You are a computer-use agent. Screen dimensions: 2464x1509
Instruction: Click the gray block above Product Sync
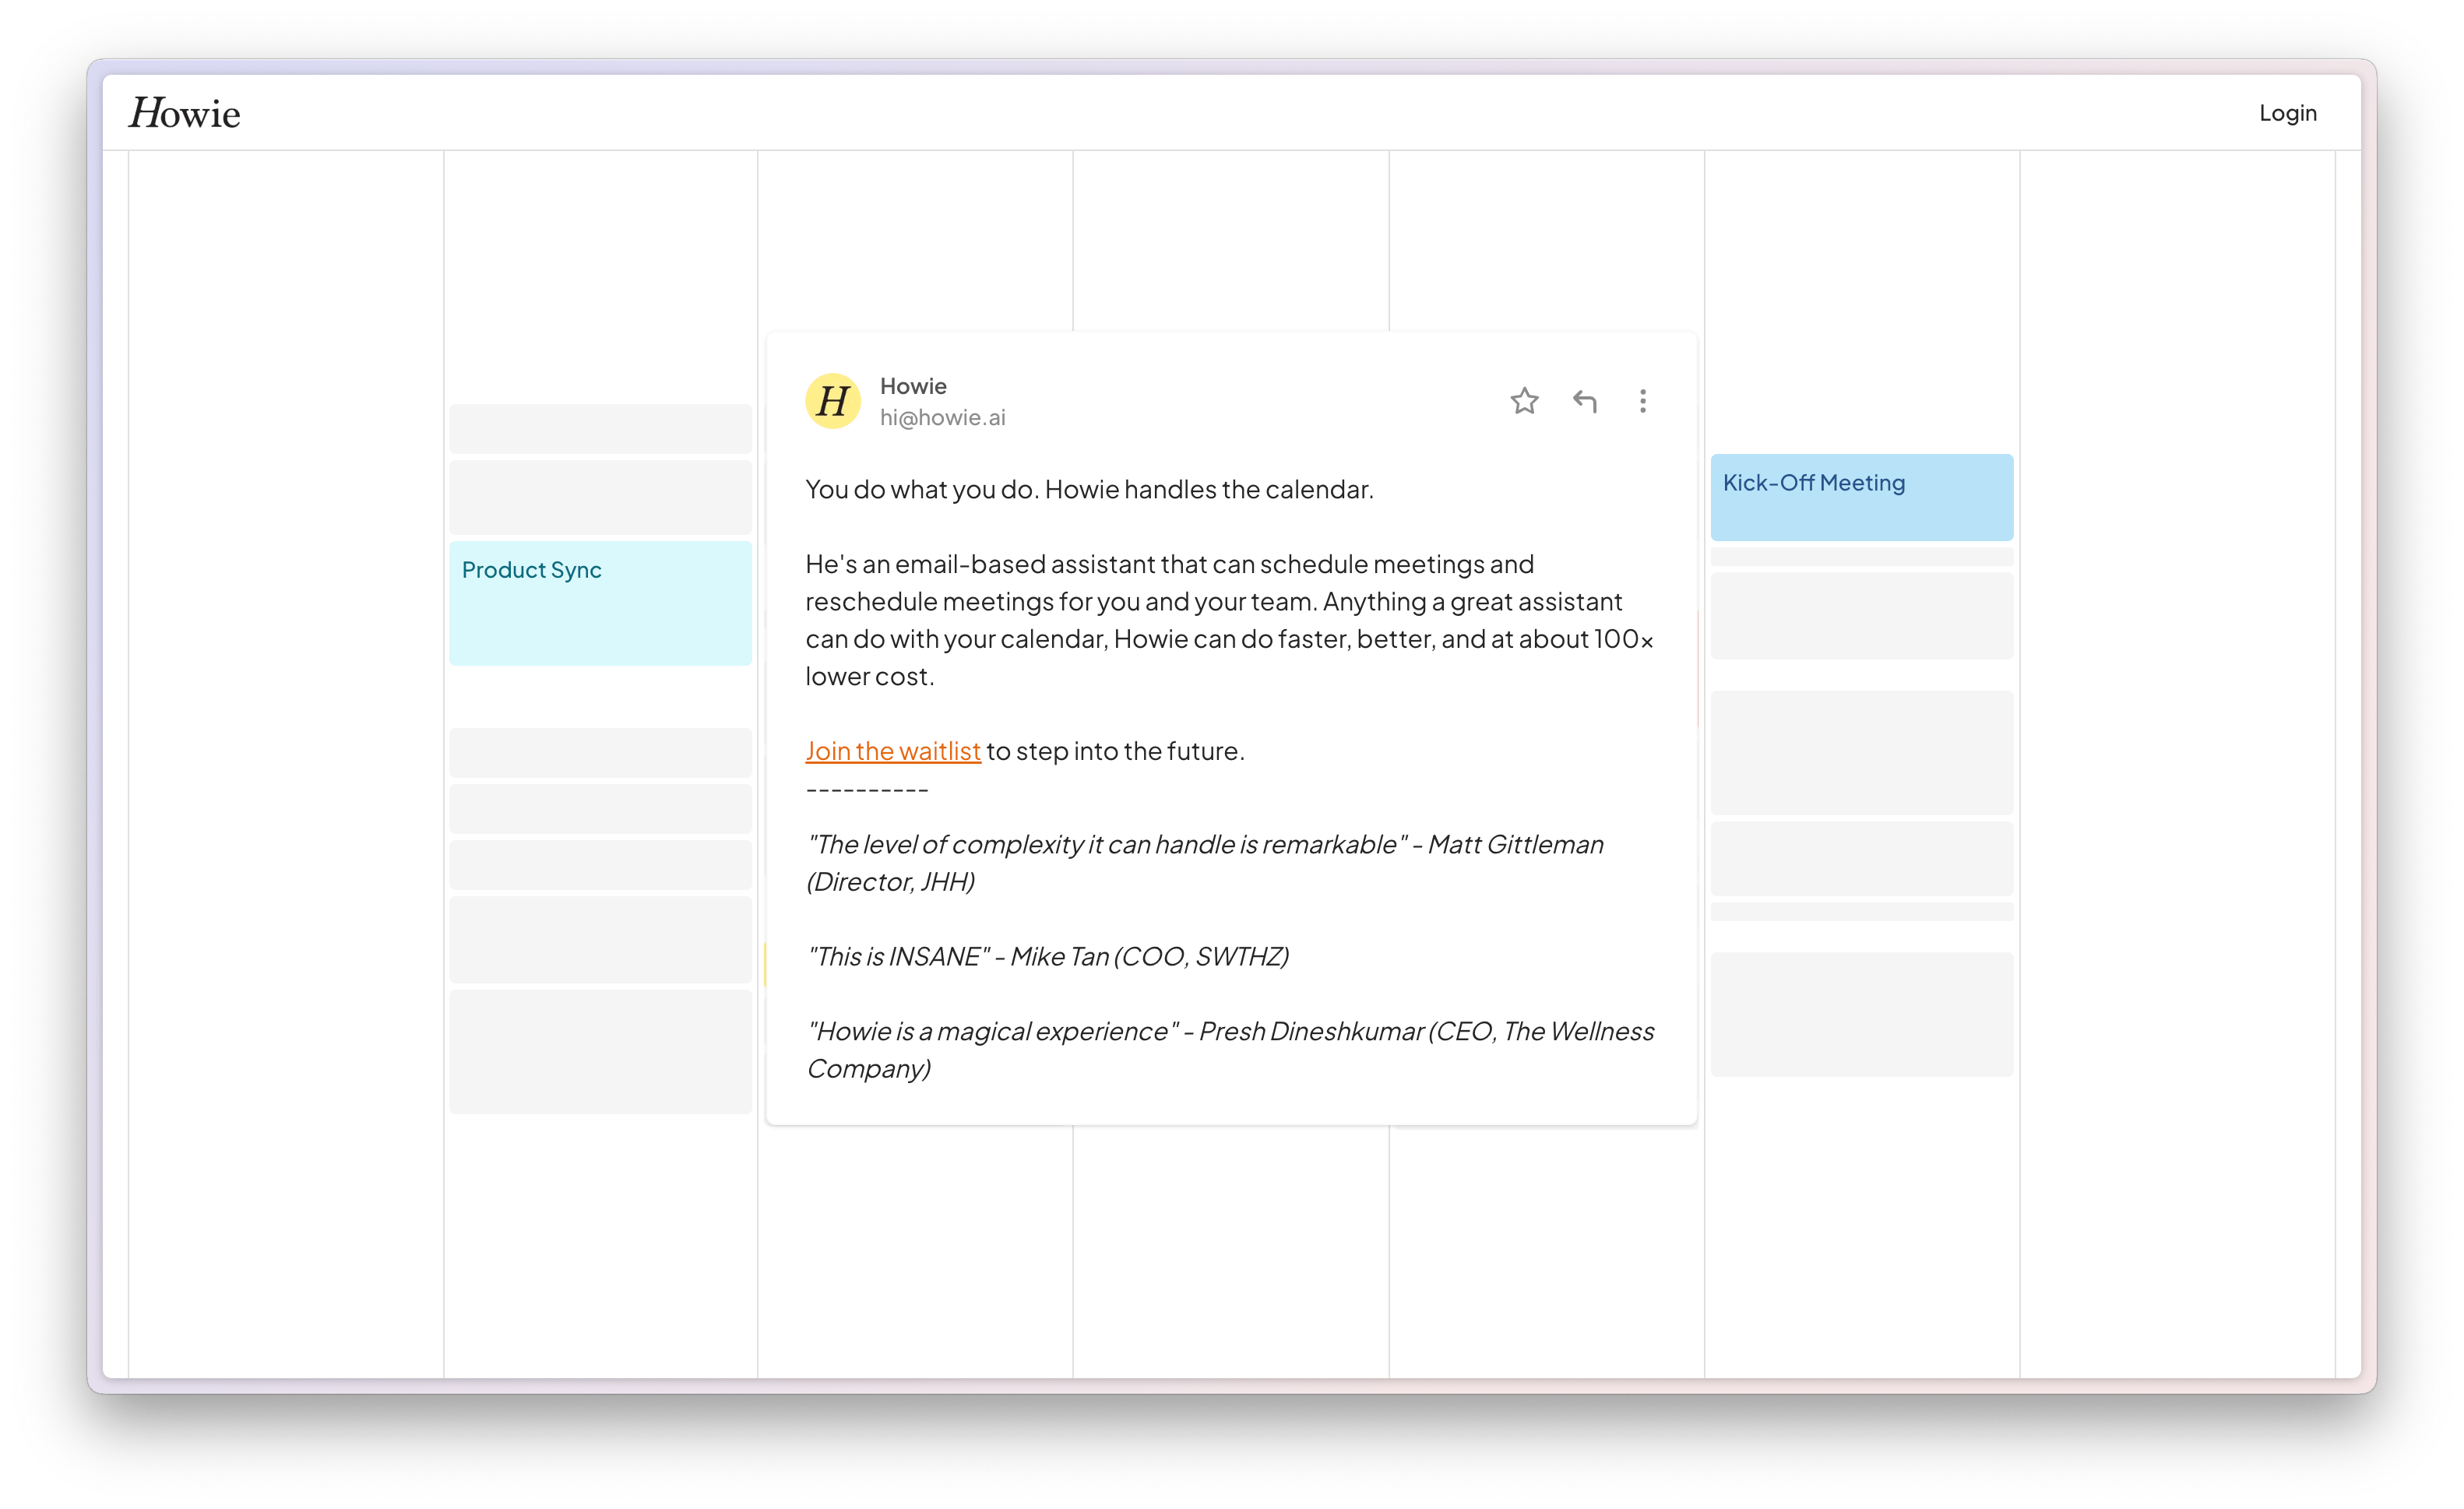600,497
